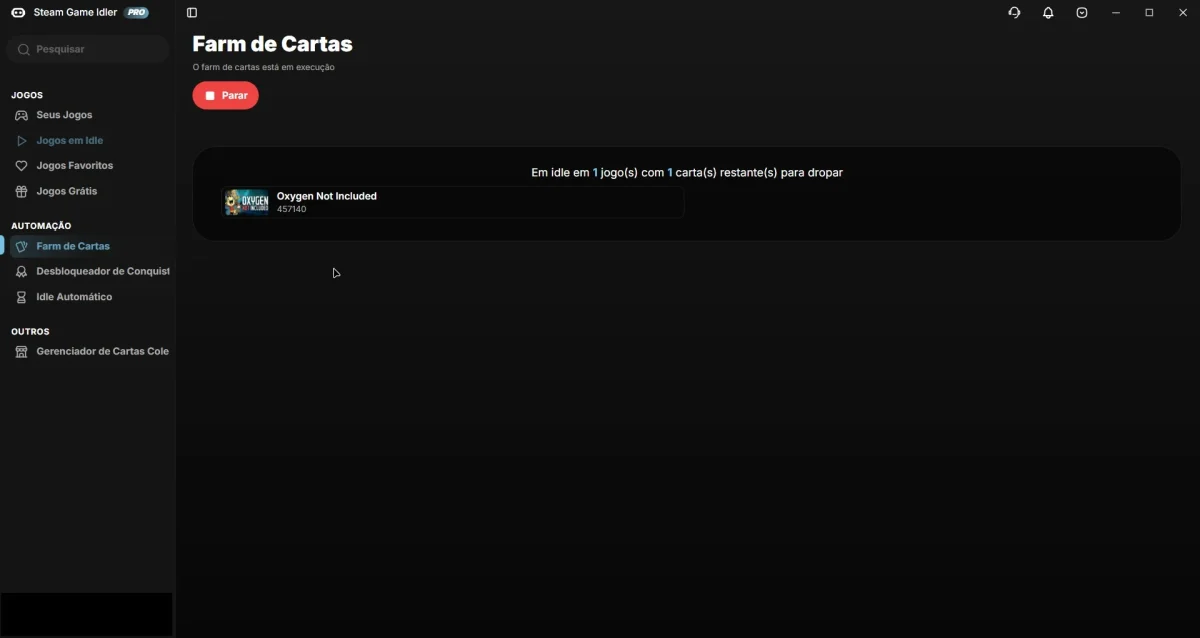
Task: Click the "JOGOS" section header
Action: pyautogui.click(x=27, y=95)
